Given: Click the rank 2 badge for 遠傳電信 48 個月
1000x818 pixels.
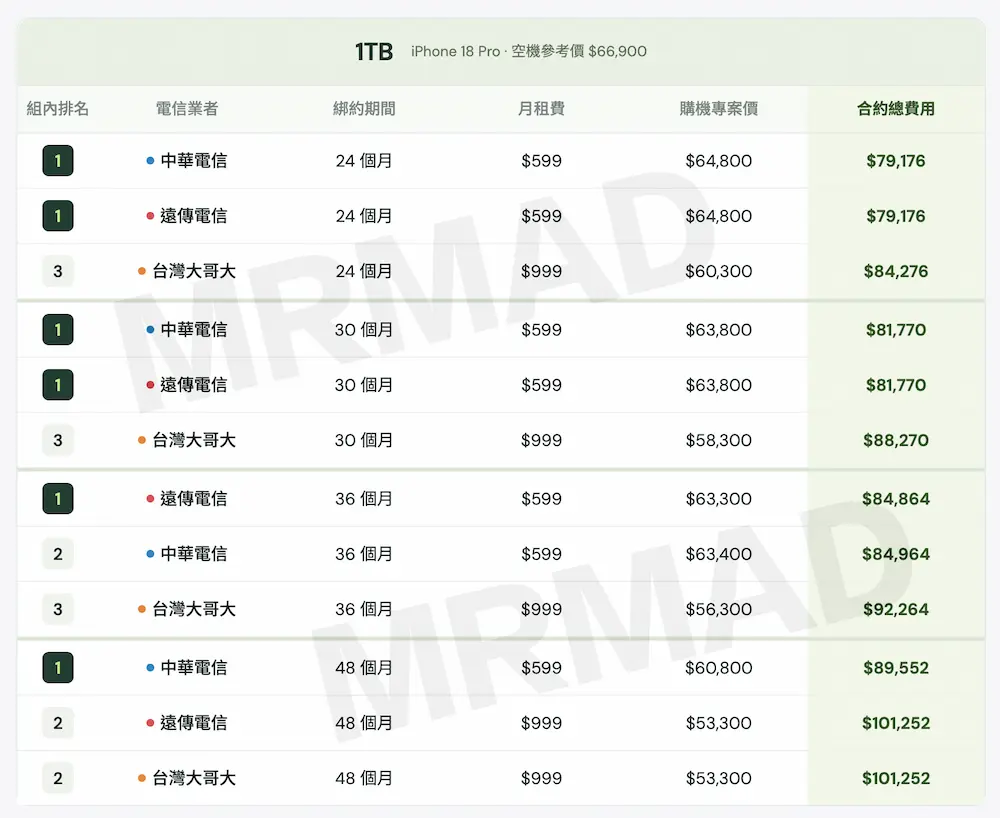Looking at the screenshot, I should [x=58, y=723].
